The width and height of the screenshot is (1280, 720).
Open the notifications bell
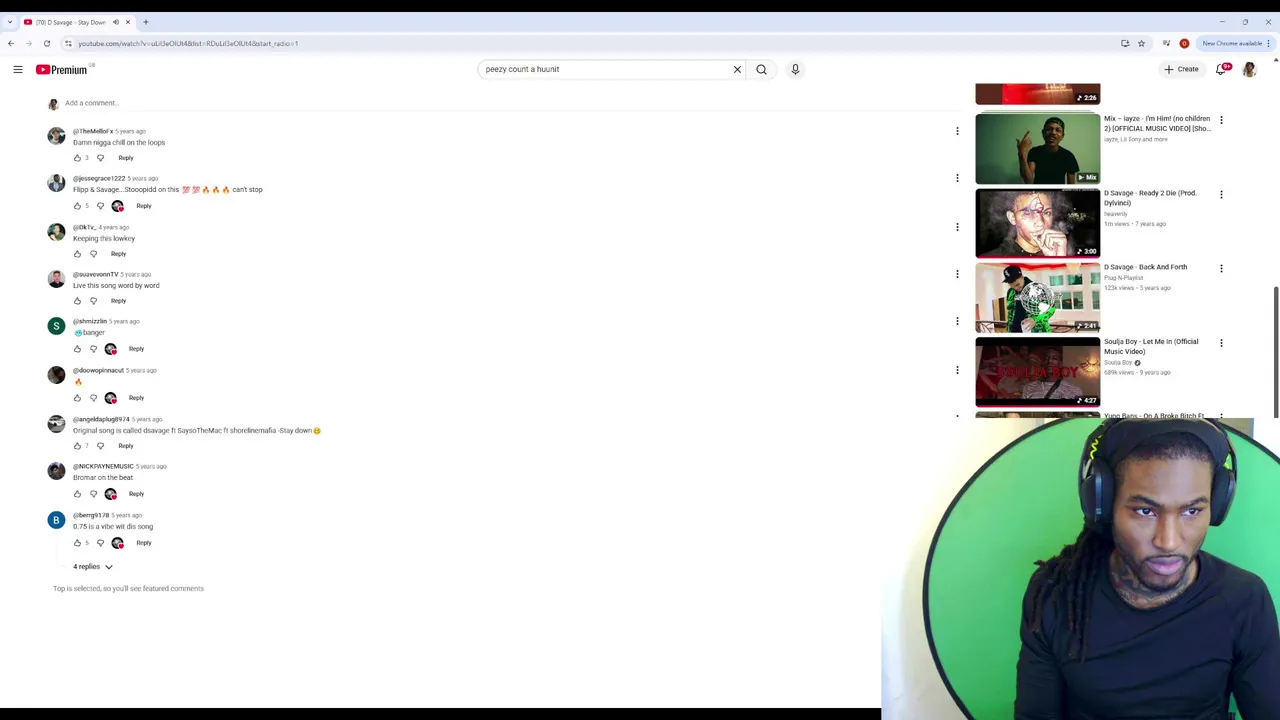1221,69
